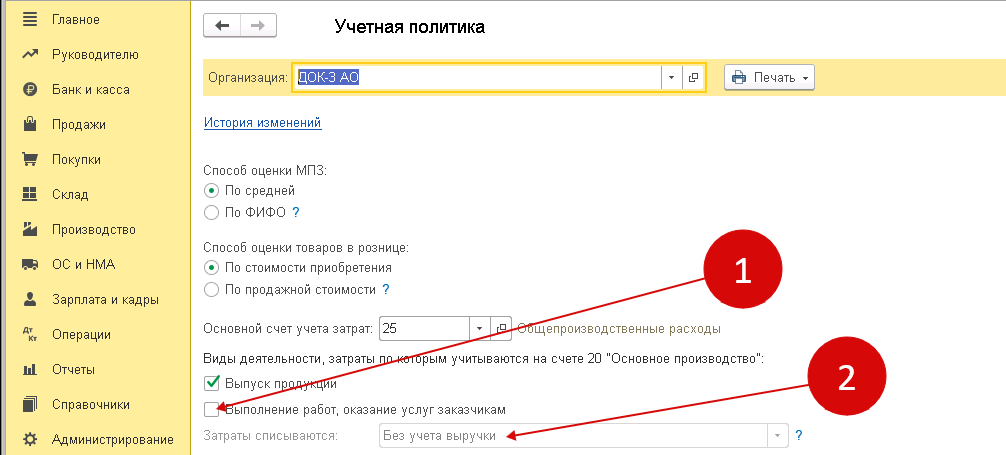Viewport: 1006px width, 455px height.
Task: Click the back navigation arrow button
Action: click(x=222, y=27)
